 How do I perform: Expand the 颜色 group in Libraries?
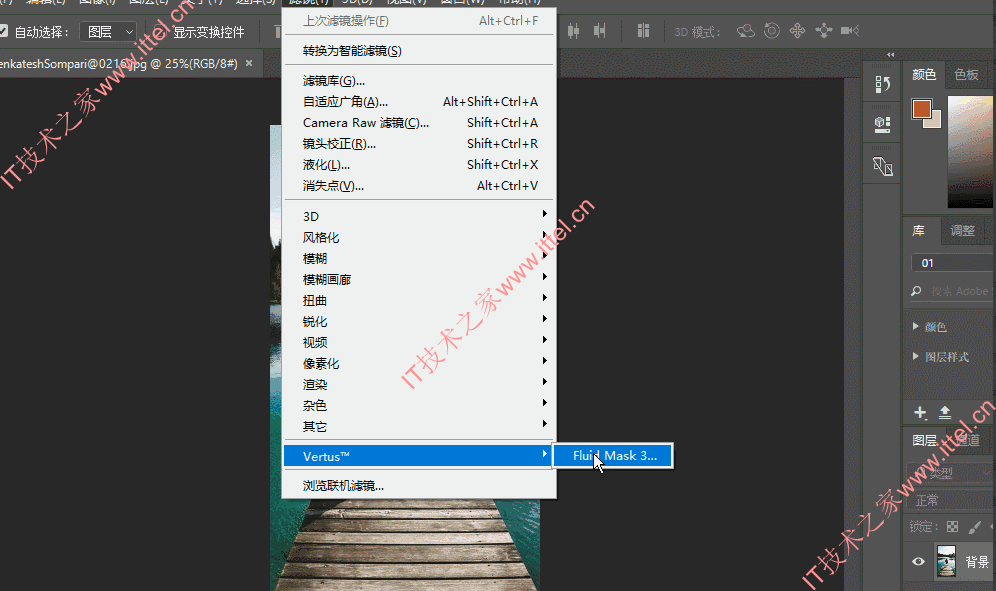[915, 327]
